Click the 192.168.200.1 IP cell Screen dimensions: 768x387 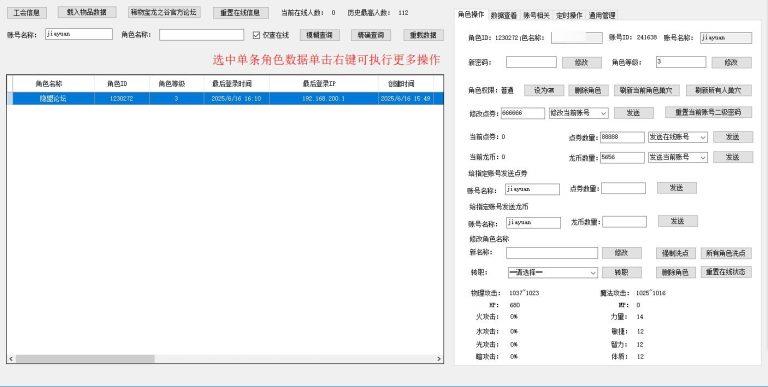[x=323, y=98]
